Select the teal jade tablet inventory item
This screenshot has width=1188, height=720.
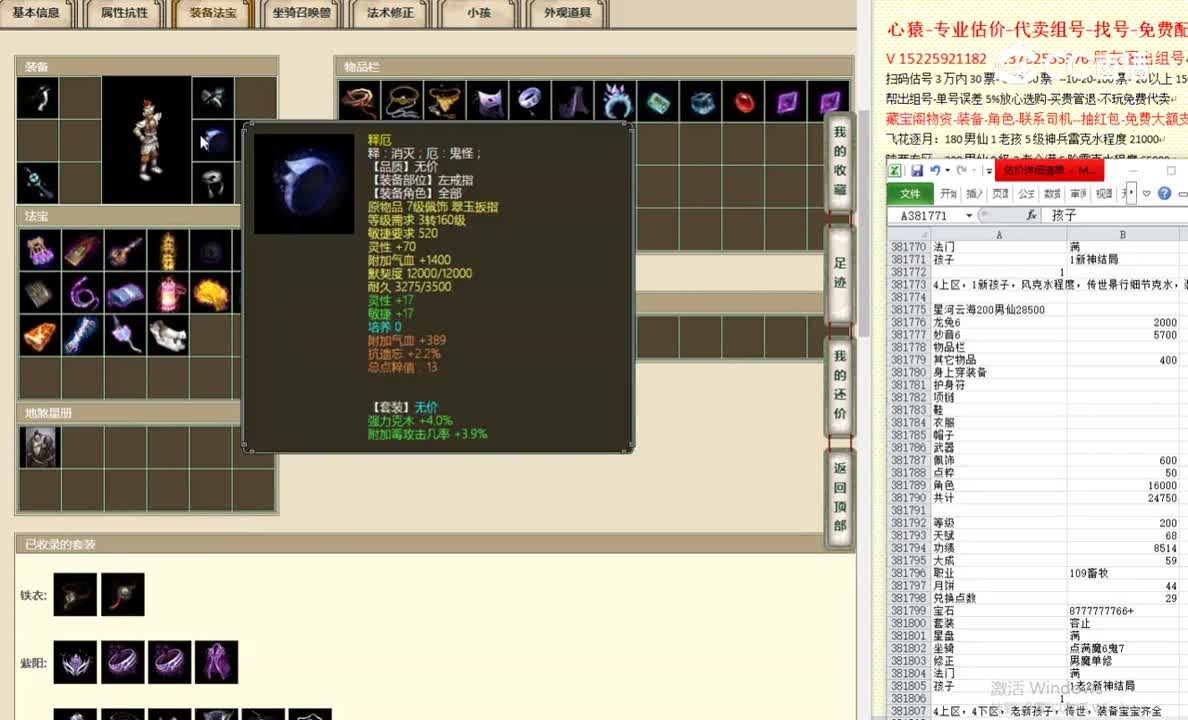[x=658, y=100]
